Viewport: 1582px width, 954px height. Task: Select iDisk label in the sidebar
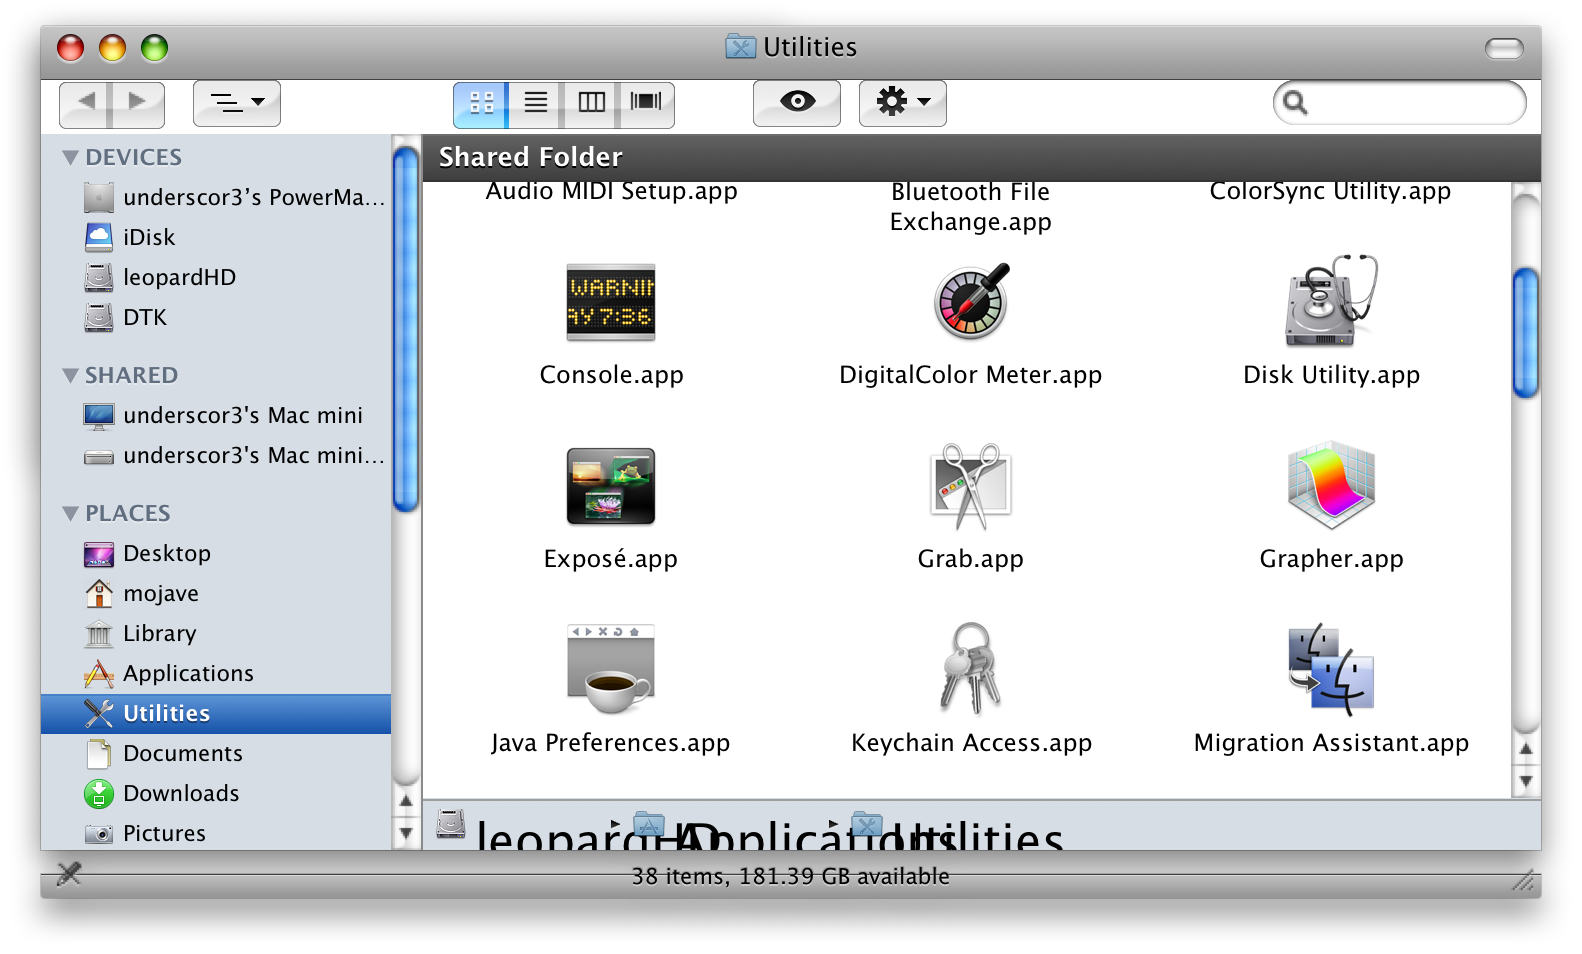point(149,237)
